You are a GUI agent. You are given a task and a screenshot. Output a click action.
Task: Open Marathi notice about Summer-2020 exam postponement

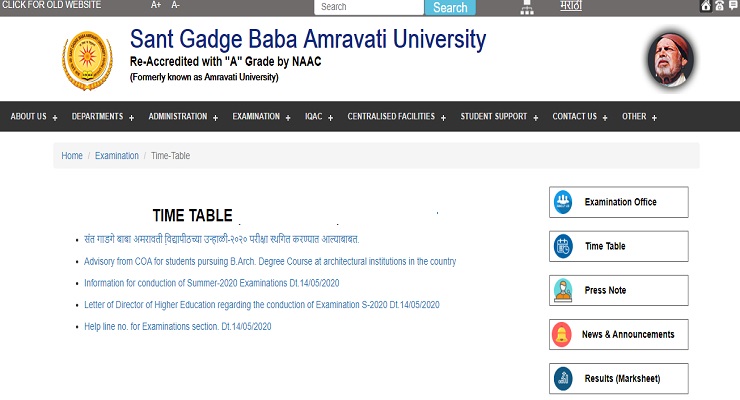point(222,239)
